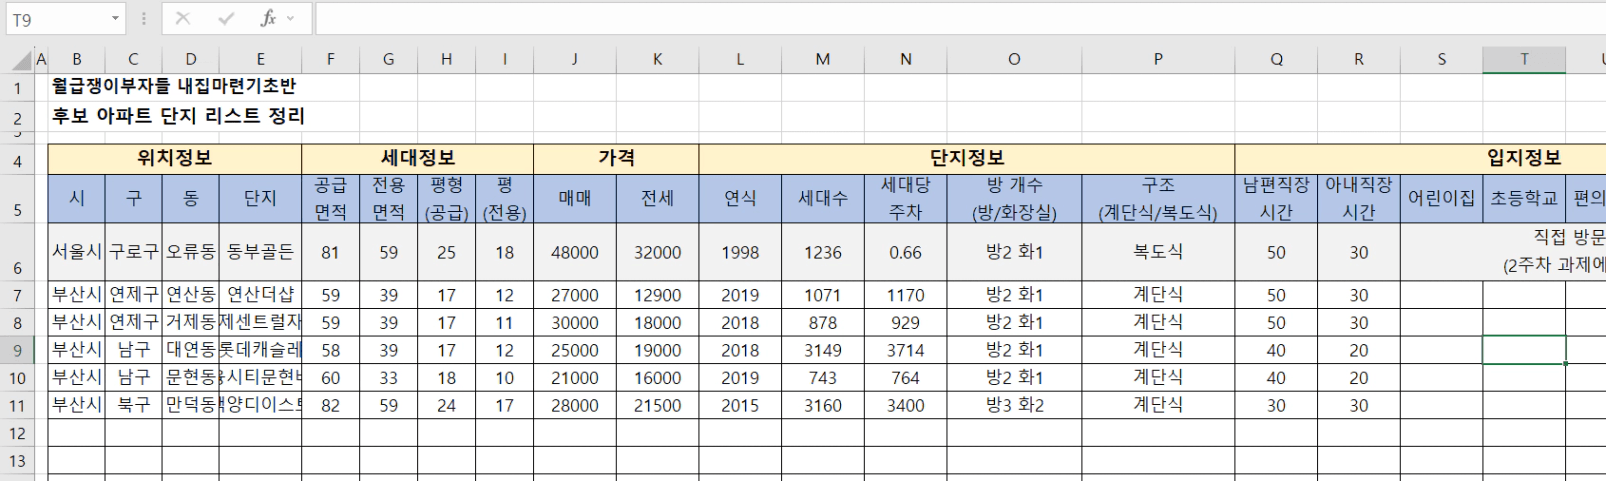Click the Cancel (X) icon in formula bar

point(183,18)
